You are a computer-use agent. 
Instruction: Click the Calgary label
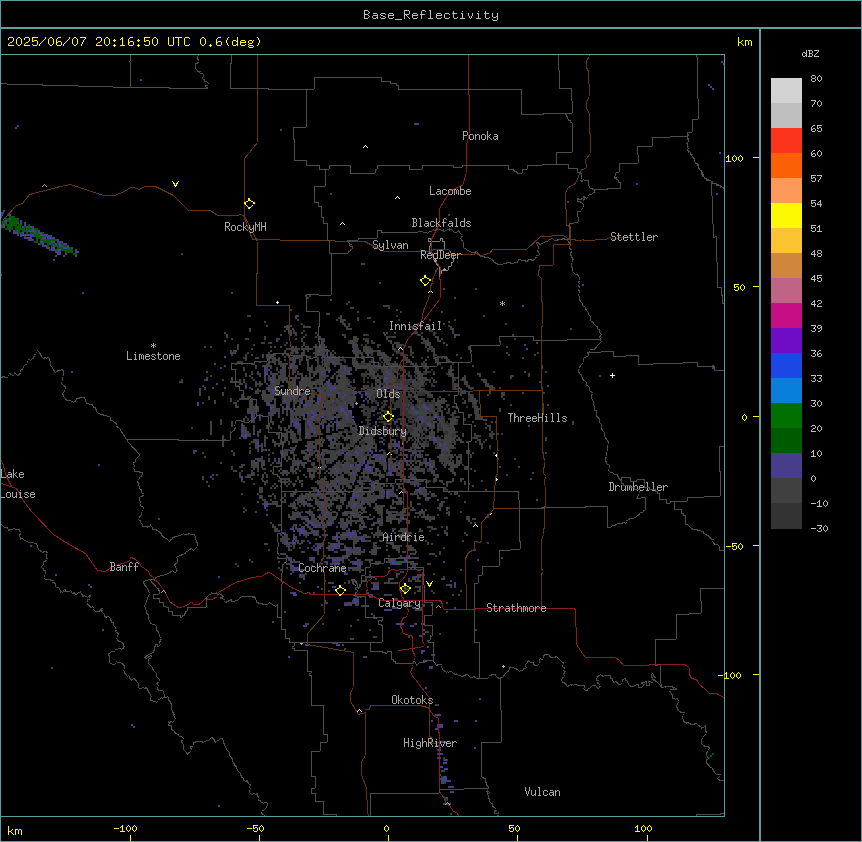tap(399, 603)
